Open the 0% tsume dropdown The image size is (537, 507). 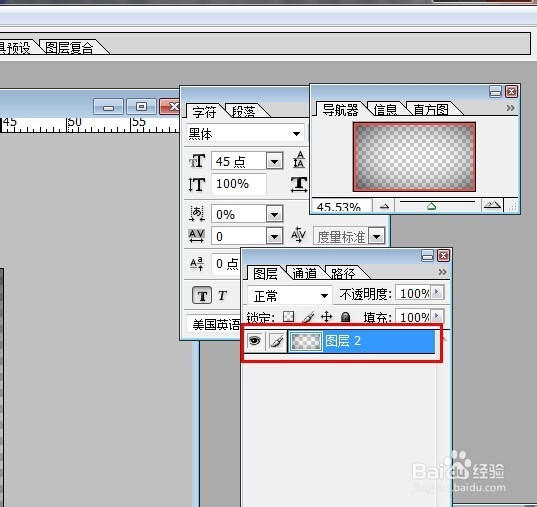pos(275,214)
